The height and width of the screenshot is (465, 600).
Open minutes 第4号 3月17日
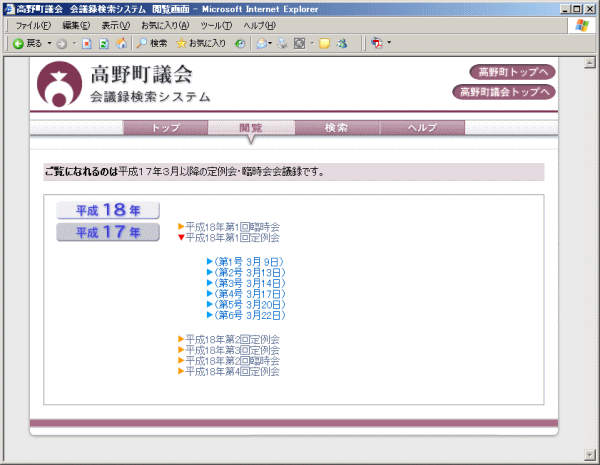(x=246, y=294)
